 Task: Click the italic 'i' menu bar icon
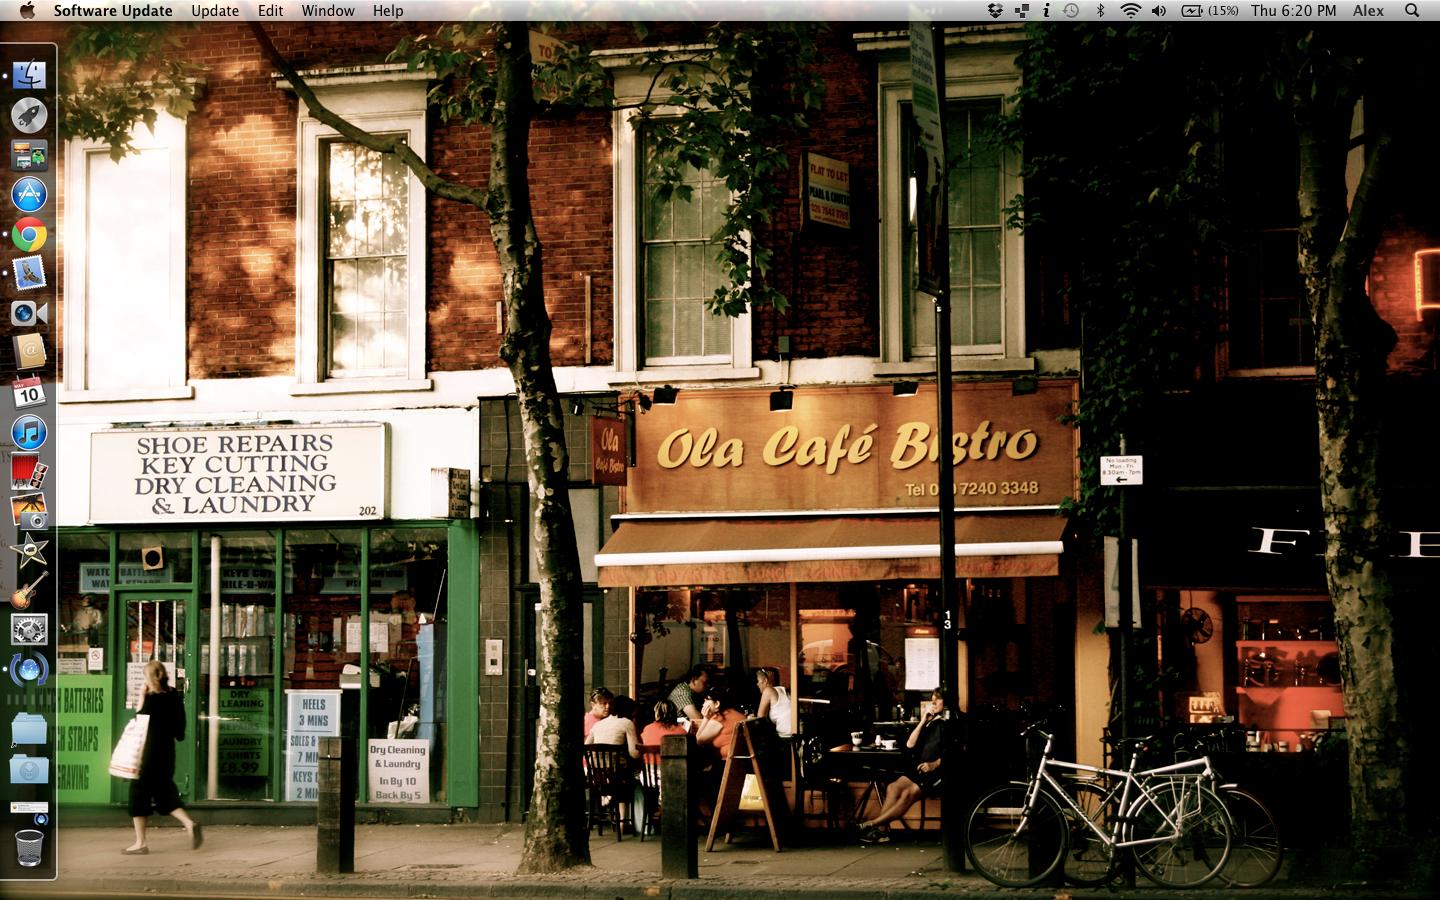1046,11
